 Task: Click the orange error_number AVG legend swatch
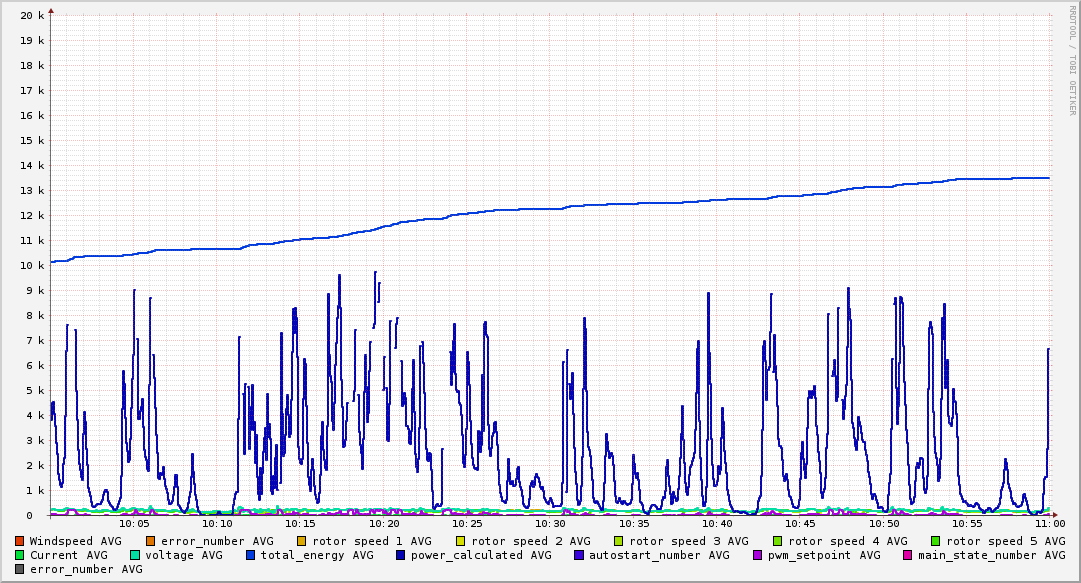150,541
